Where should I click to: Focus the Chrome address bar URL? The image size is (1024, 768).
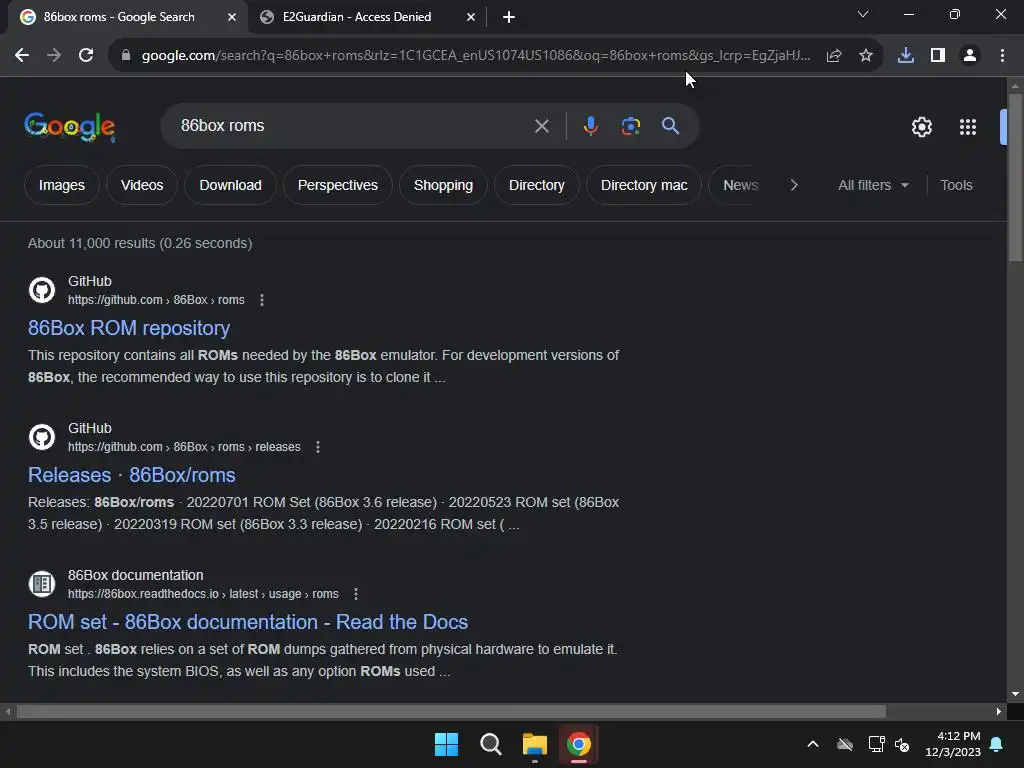point(475,56)
